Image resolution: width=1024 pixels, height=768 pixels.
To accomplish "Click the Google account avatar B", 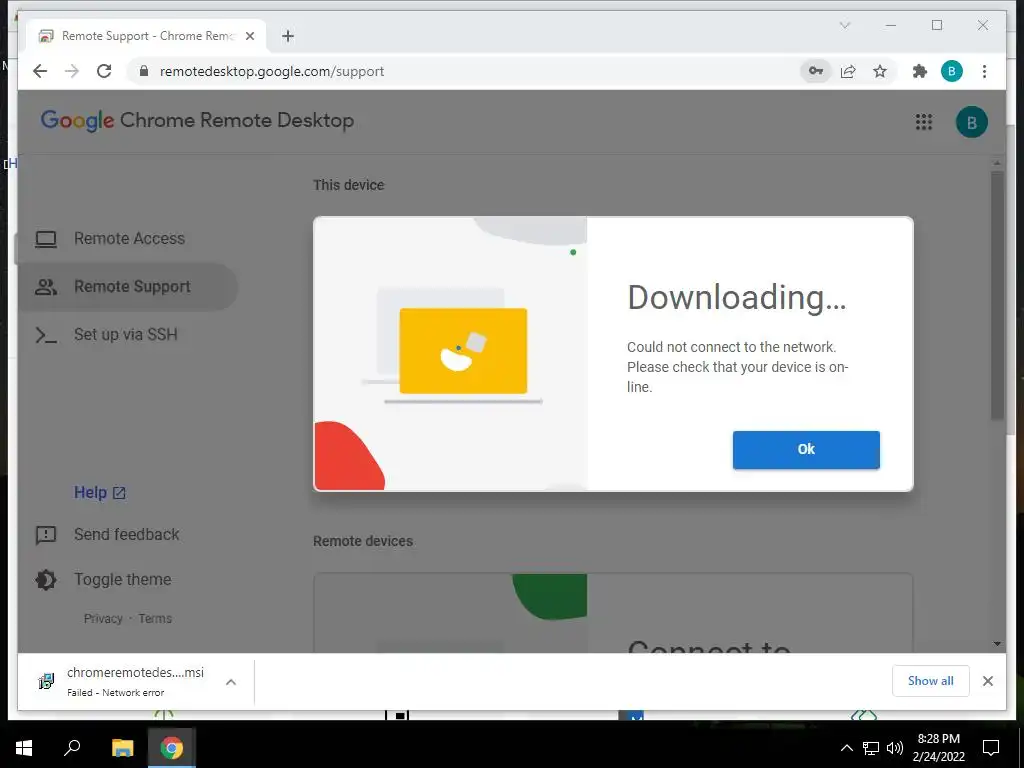I will pos(971,122).
